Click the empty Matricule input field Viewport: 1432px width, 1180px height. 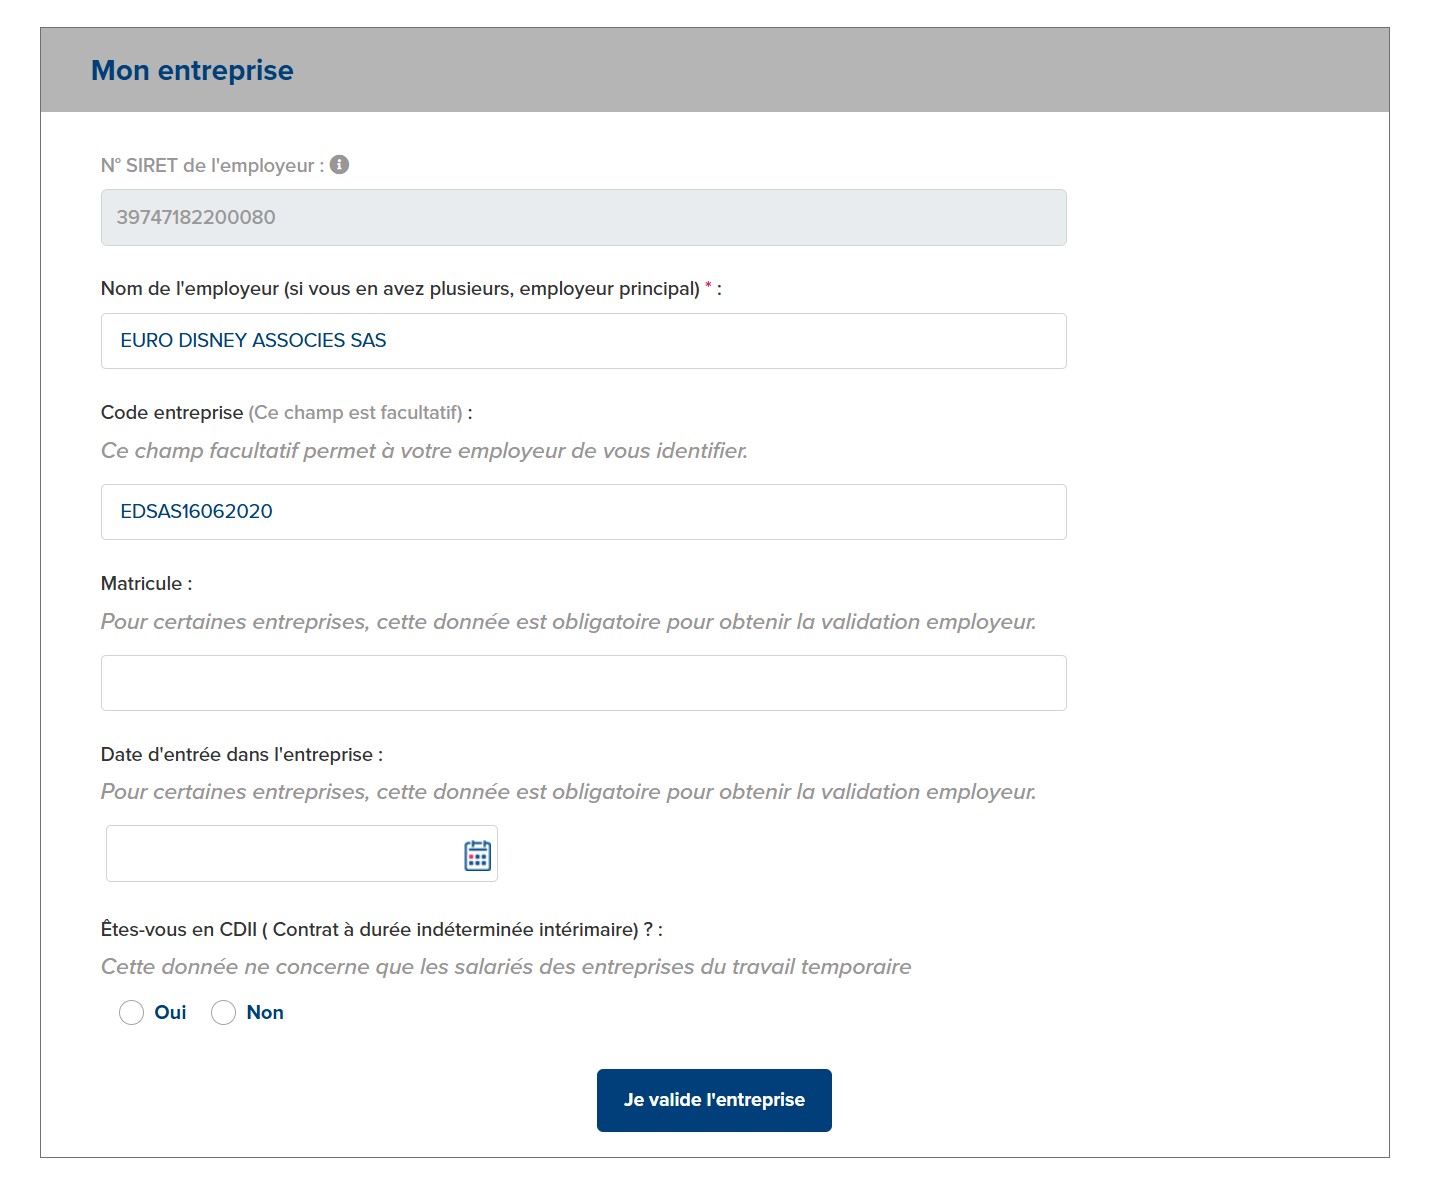coord(584,683)
